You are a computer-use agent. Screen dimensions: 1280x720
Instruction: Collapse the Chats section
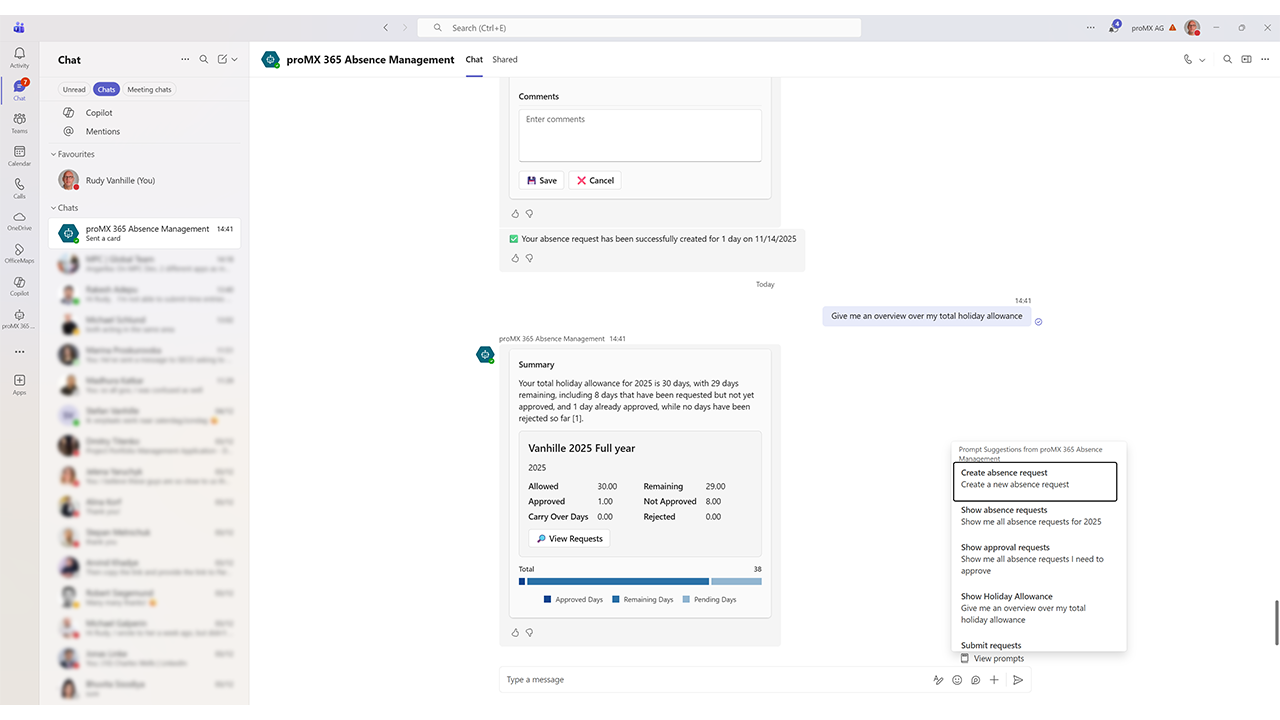(64, 208)
